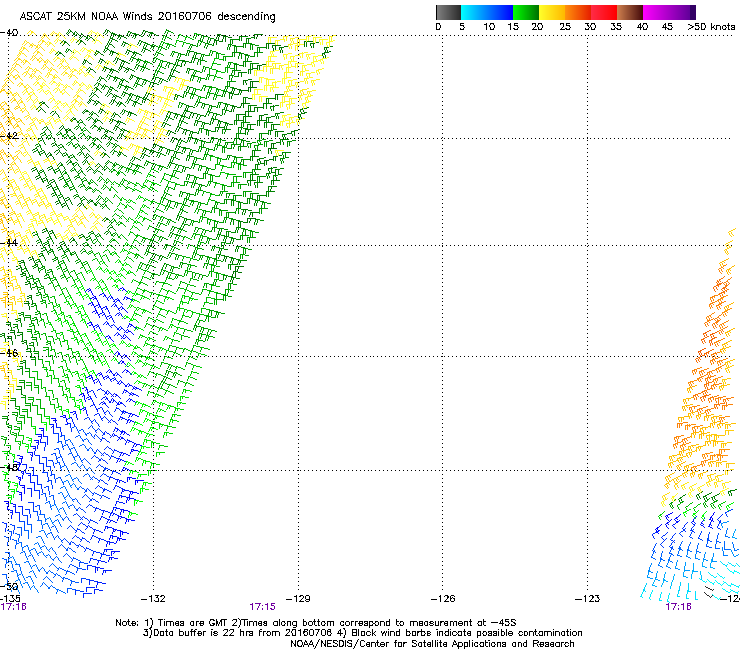
Task: Click the -129 longitude axis label
Action: tap(298, 599)
